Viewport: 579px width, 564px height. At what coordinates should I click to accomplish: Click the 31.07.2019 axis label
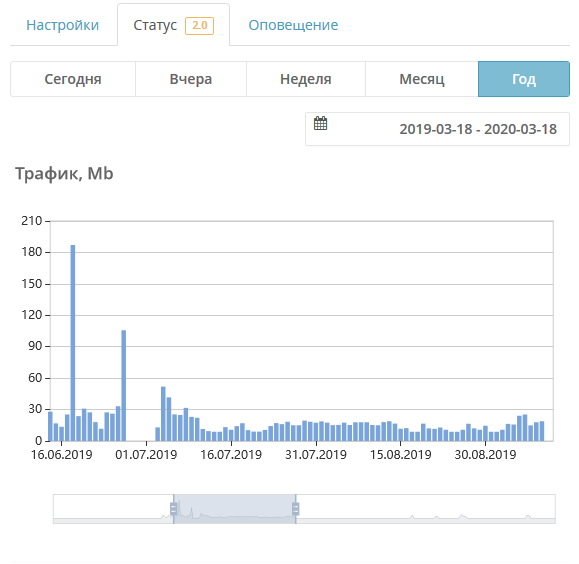(316, 454)
